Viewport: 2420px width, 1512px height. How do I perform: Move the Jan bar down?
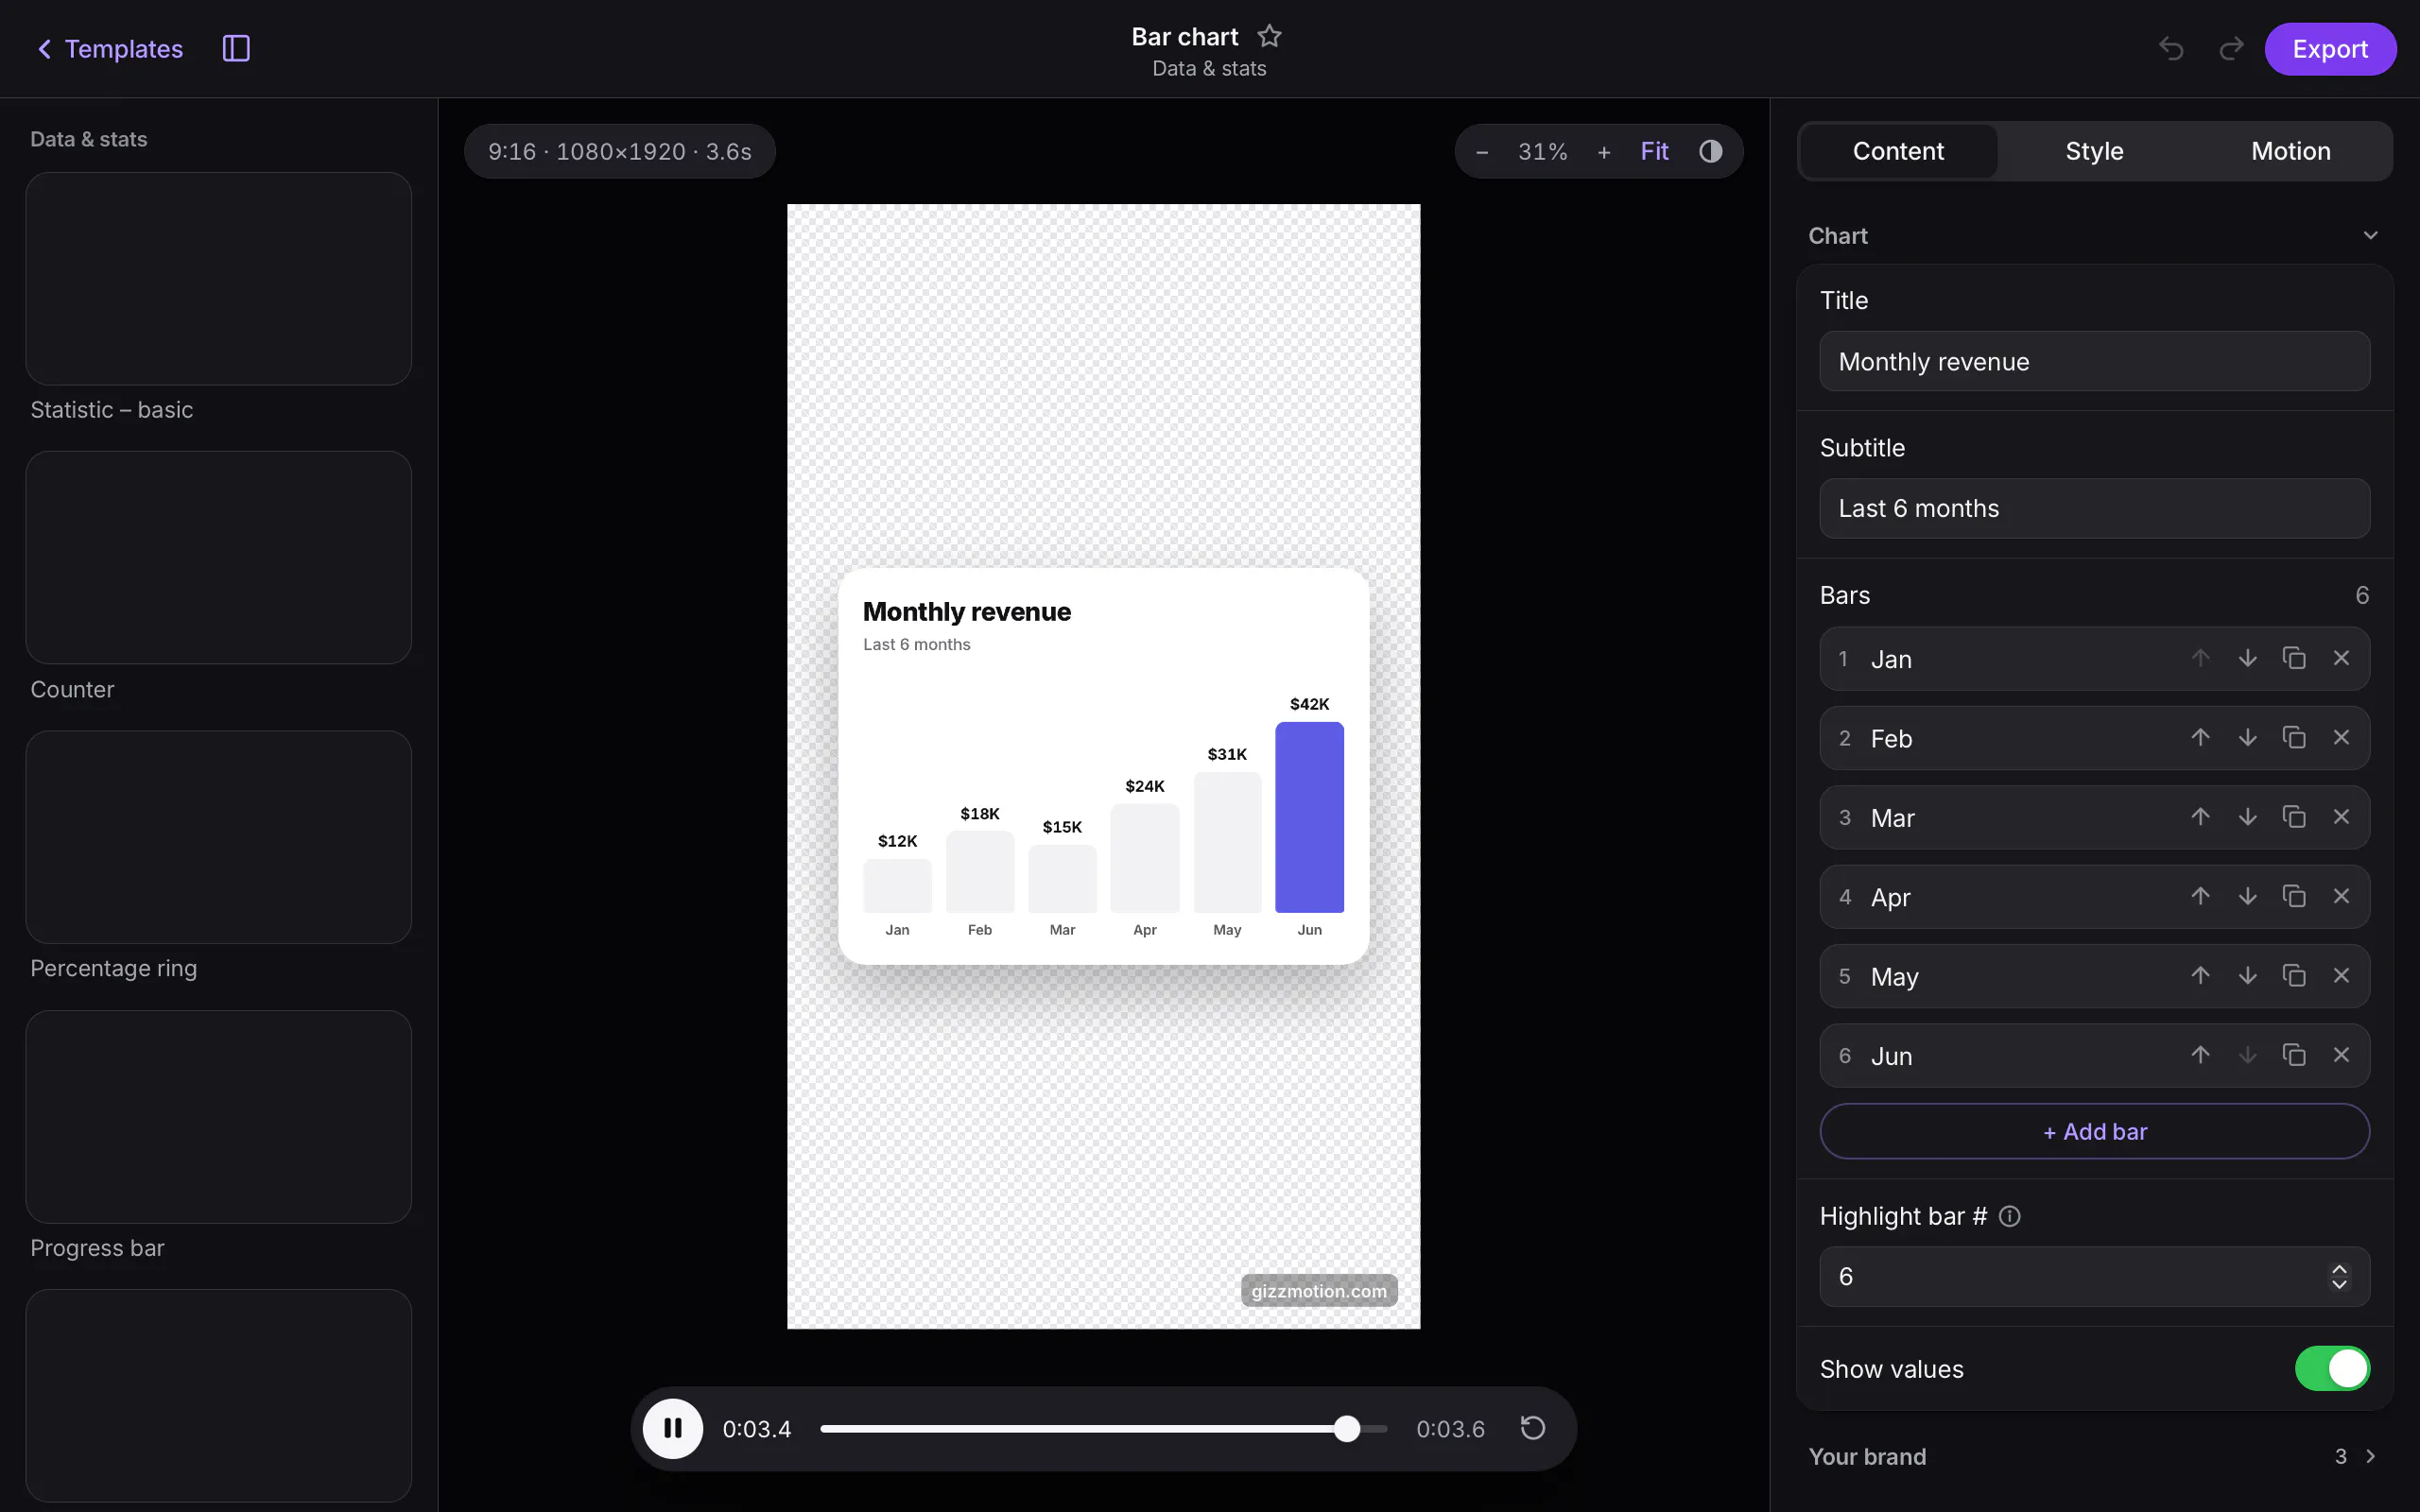tap(2247, 658)
